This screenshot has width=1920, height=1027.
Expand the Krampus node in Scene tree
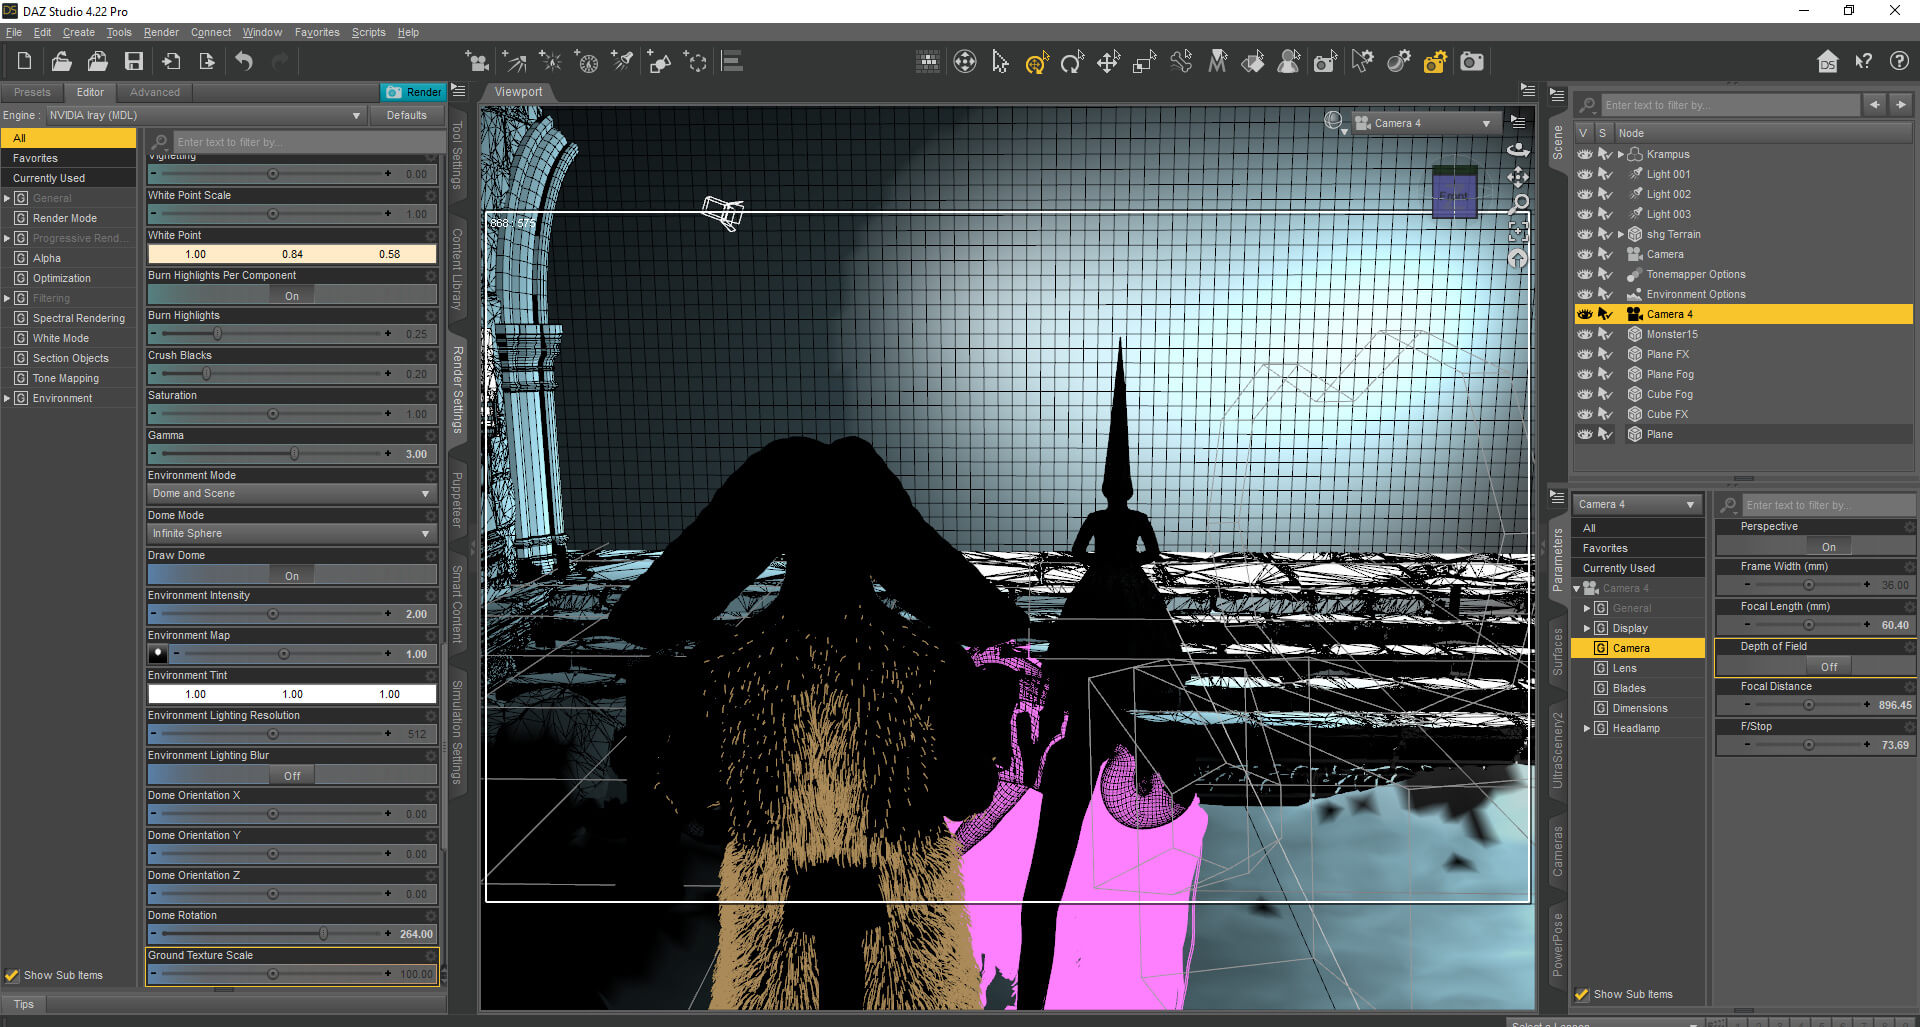tap(1620, 154)
